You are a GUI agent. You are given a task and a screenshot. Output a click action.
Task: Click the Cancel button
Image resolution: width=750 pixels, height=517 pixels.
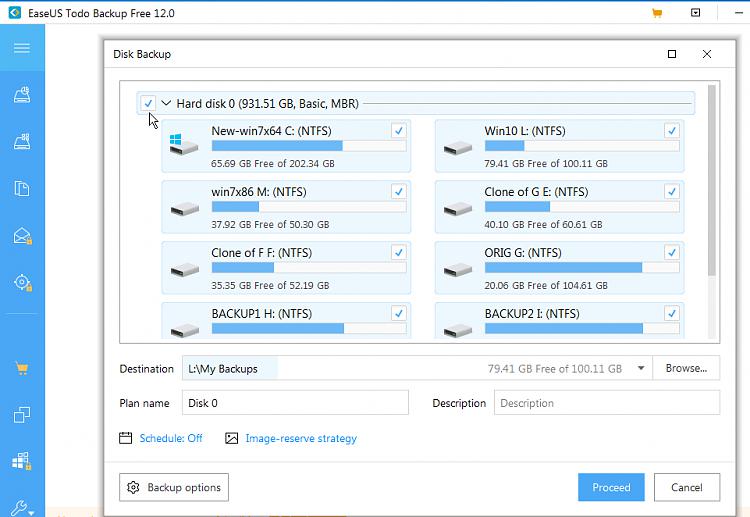686,487
